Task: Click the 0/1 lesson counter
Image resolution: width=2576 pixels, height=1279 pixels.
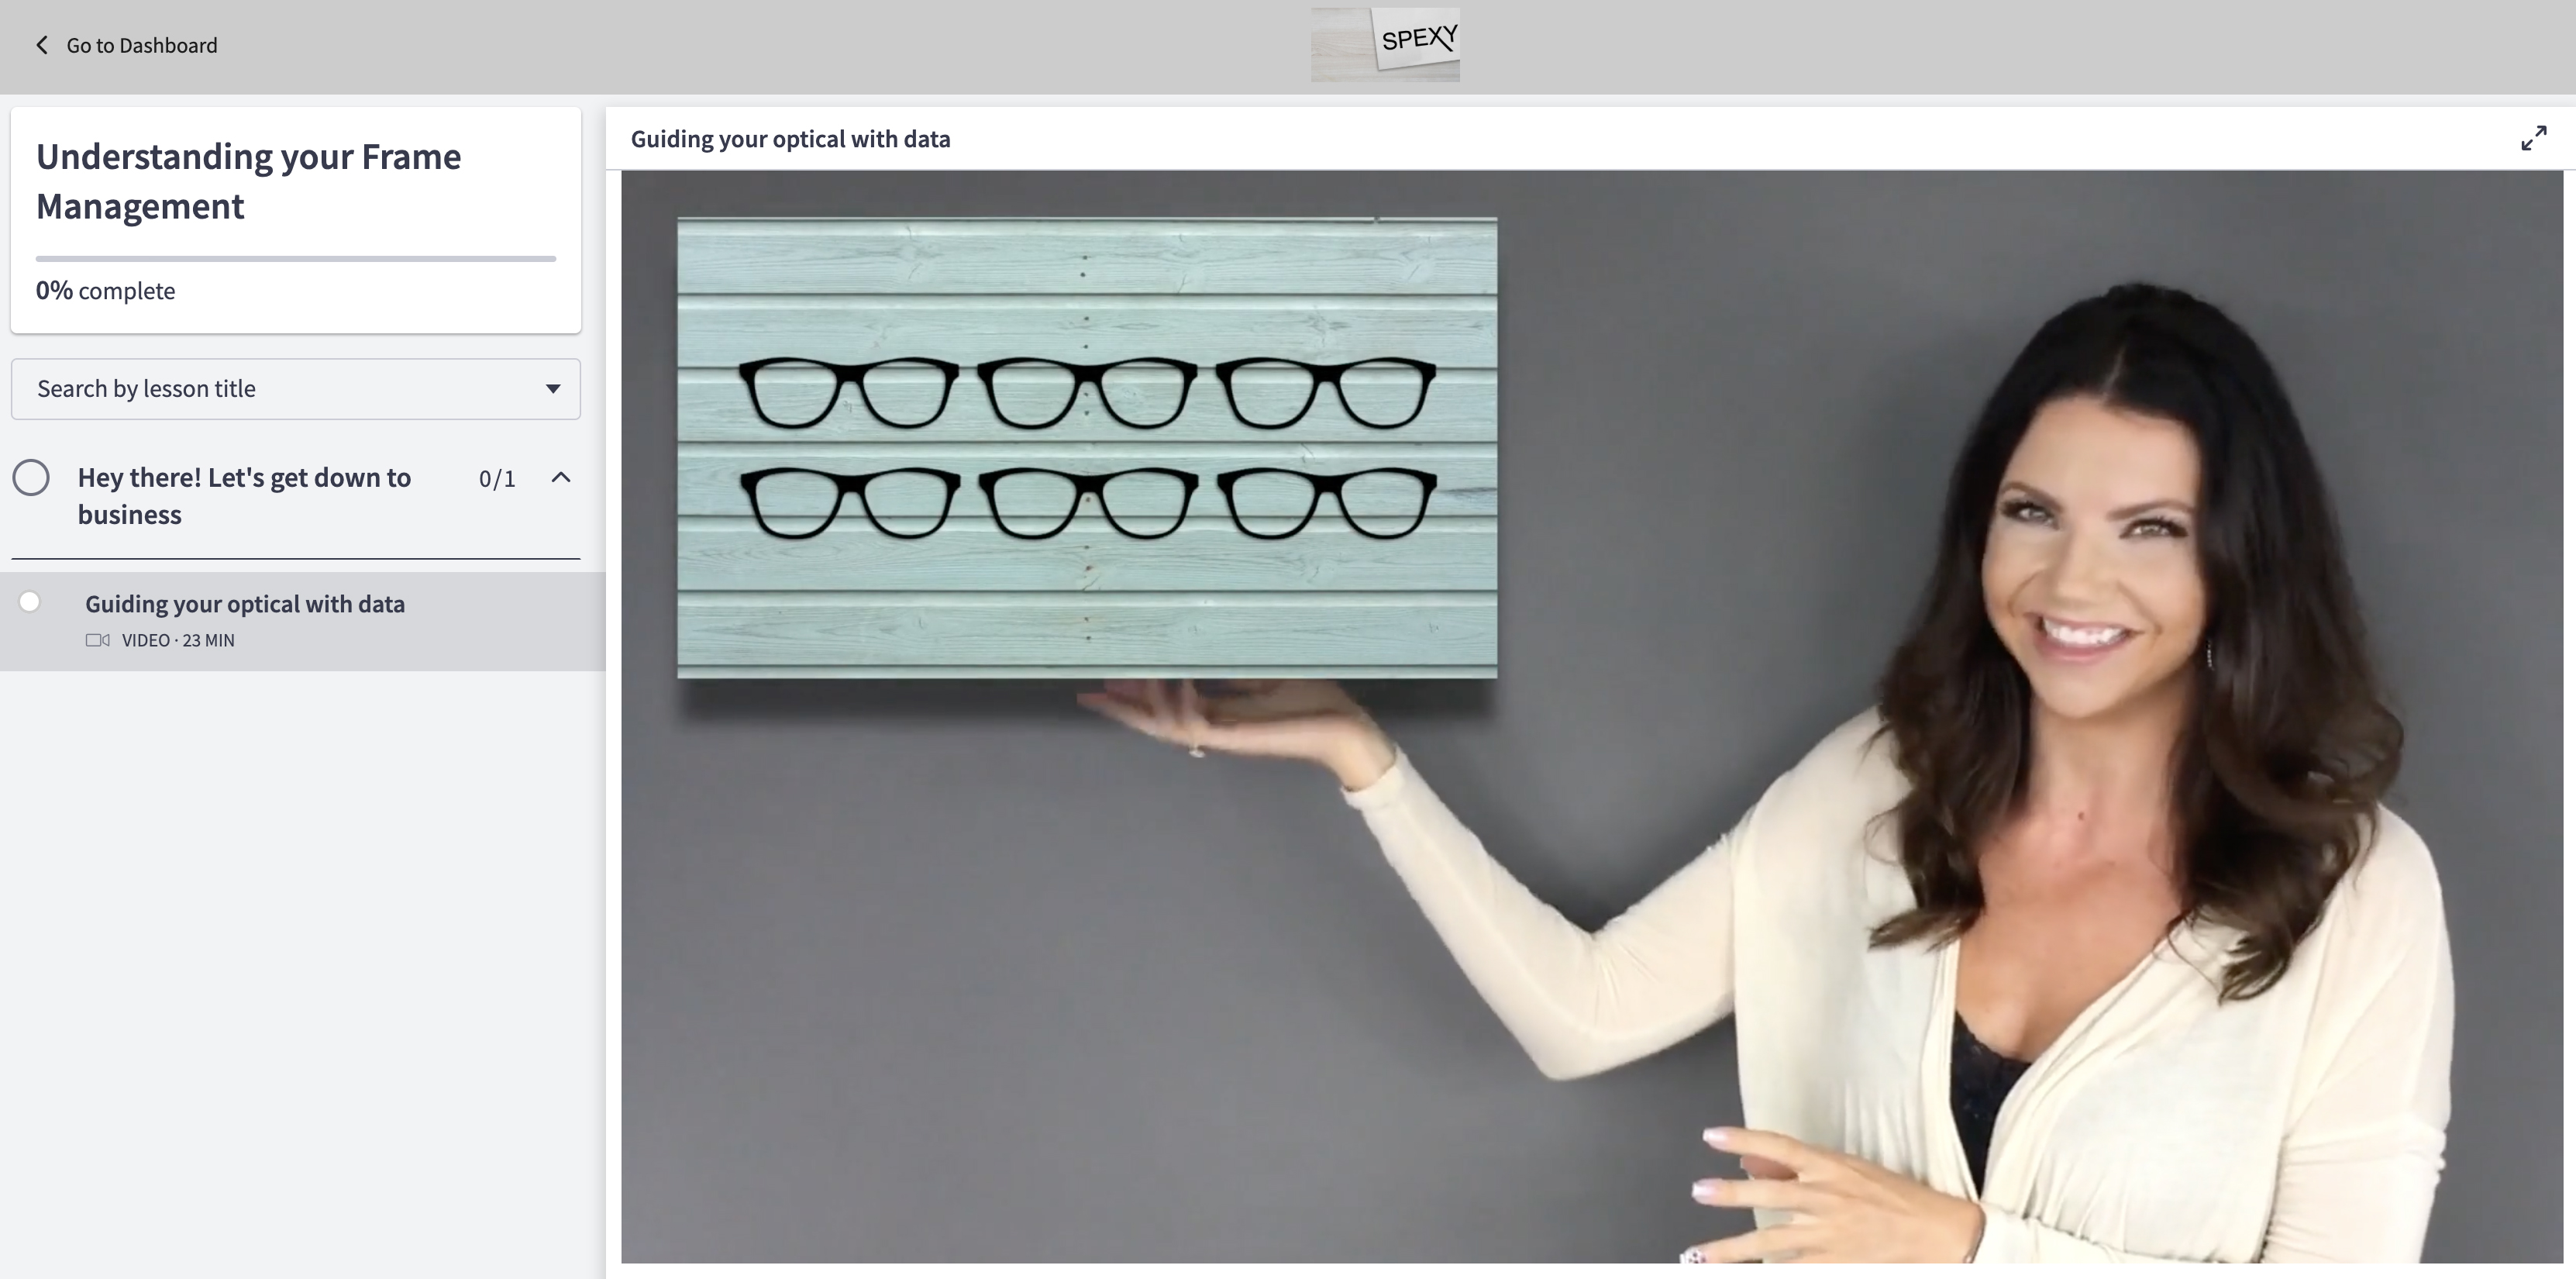Action: [497, 479]
